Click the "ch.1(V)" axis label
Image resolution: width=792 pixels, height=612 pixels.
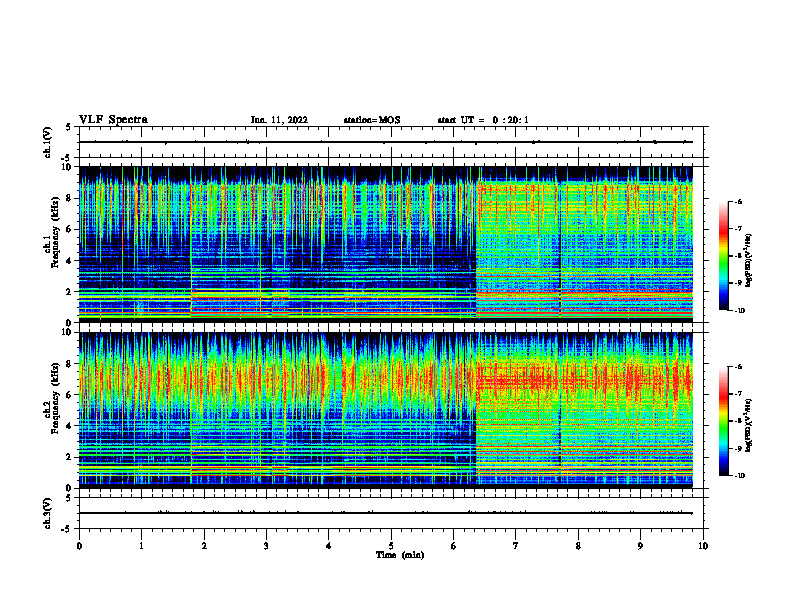(48, 142)
